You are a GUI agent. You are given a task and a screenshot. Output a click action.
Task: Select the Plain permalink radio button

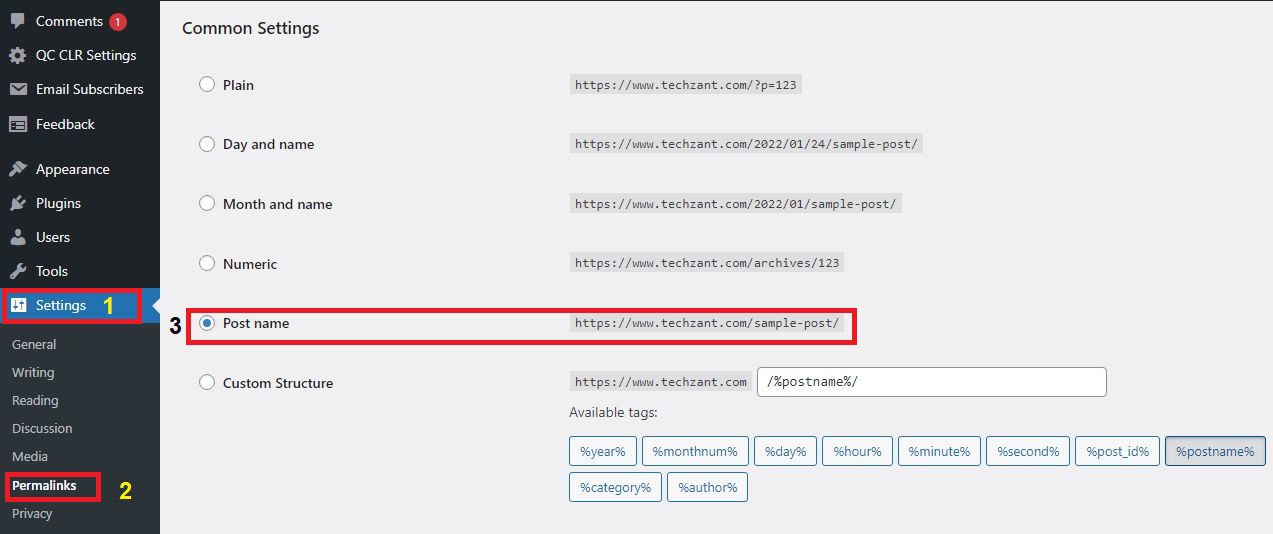point(207,85)
